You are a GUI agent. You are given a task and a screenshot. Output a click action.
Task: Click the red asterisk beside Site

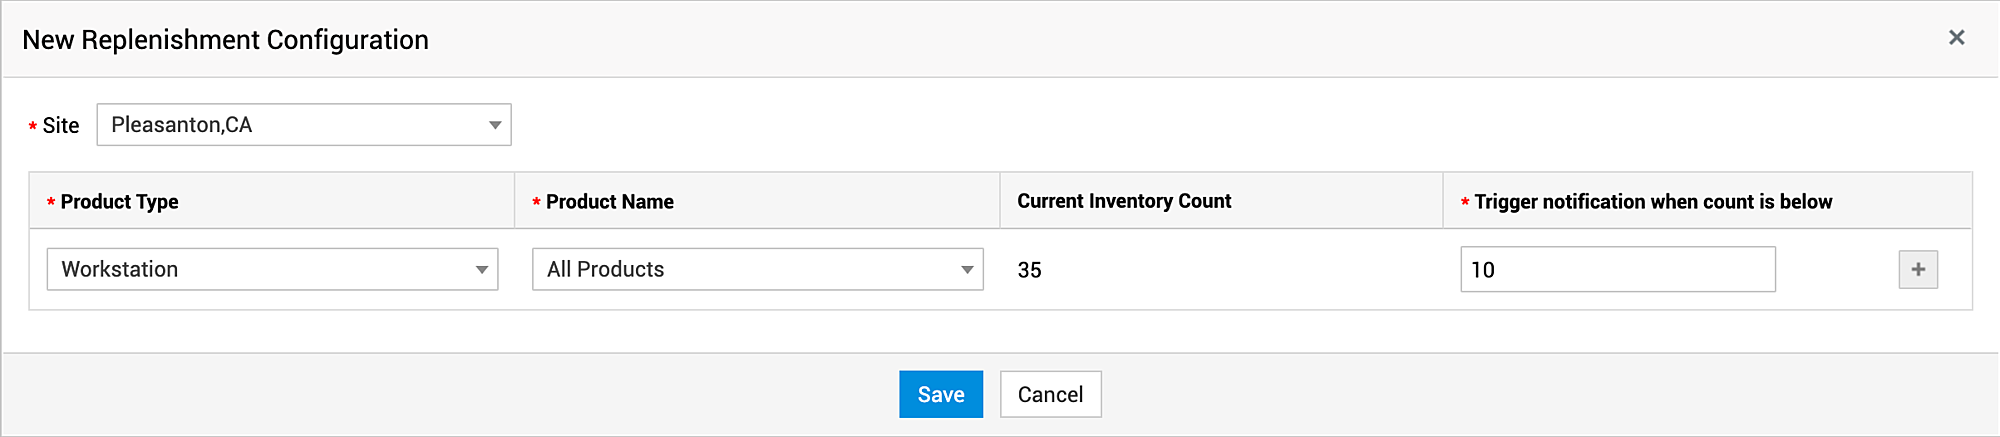tap(33, 127)
